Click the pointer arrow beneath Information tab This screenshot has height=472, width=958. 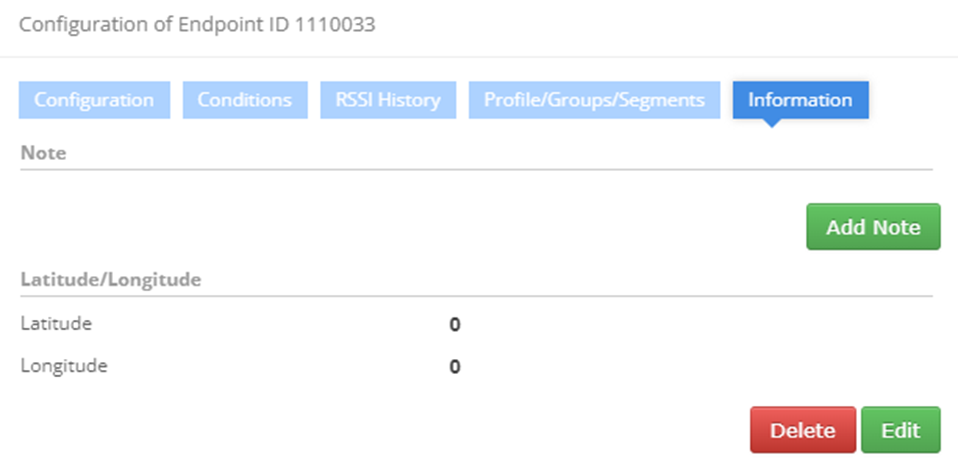point(771,123)
